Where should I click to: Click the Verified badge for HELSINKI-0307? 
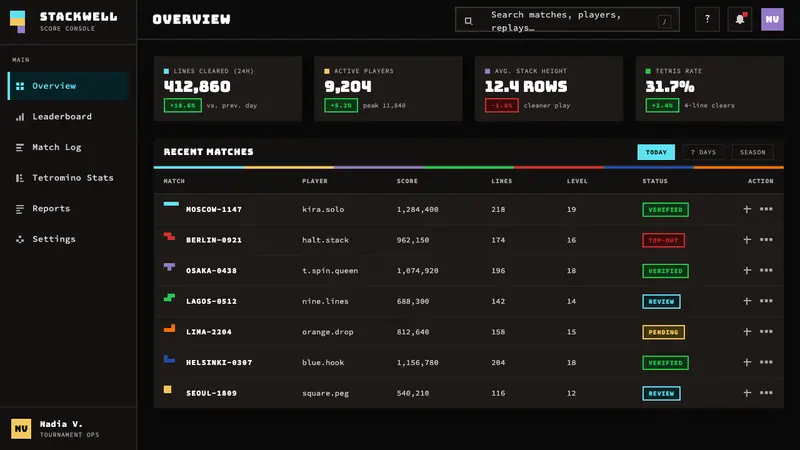coord(665,363)
